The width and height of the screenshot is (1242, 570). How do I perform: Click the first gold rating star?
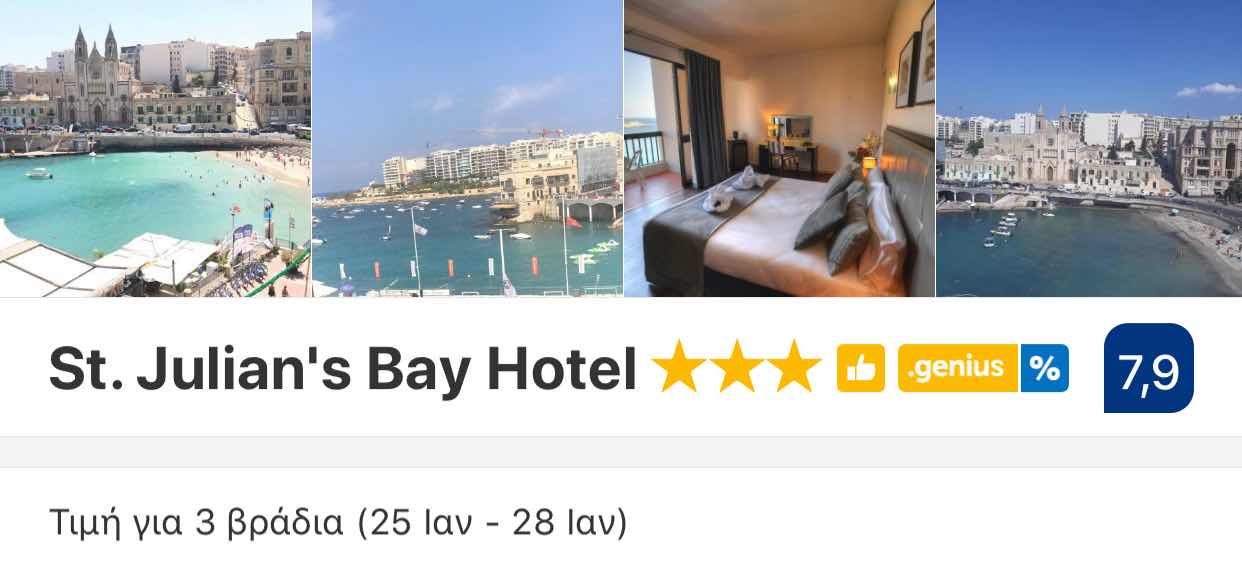678,367
